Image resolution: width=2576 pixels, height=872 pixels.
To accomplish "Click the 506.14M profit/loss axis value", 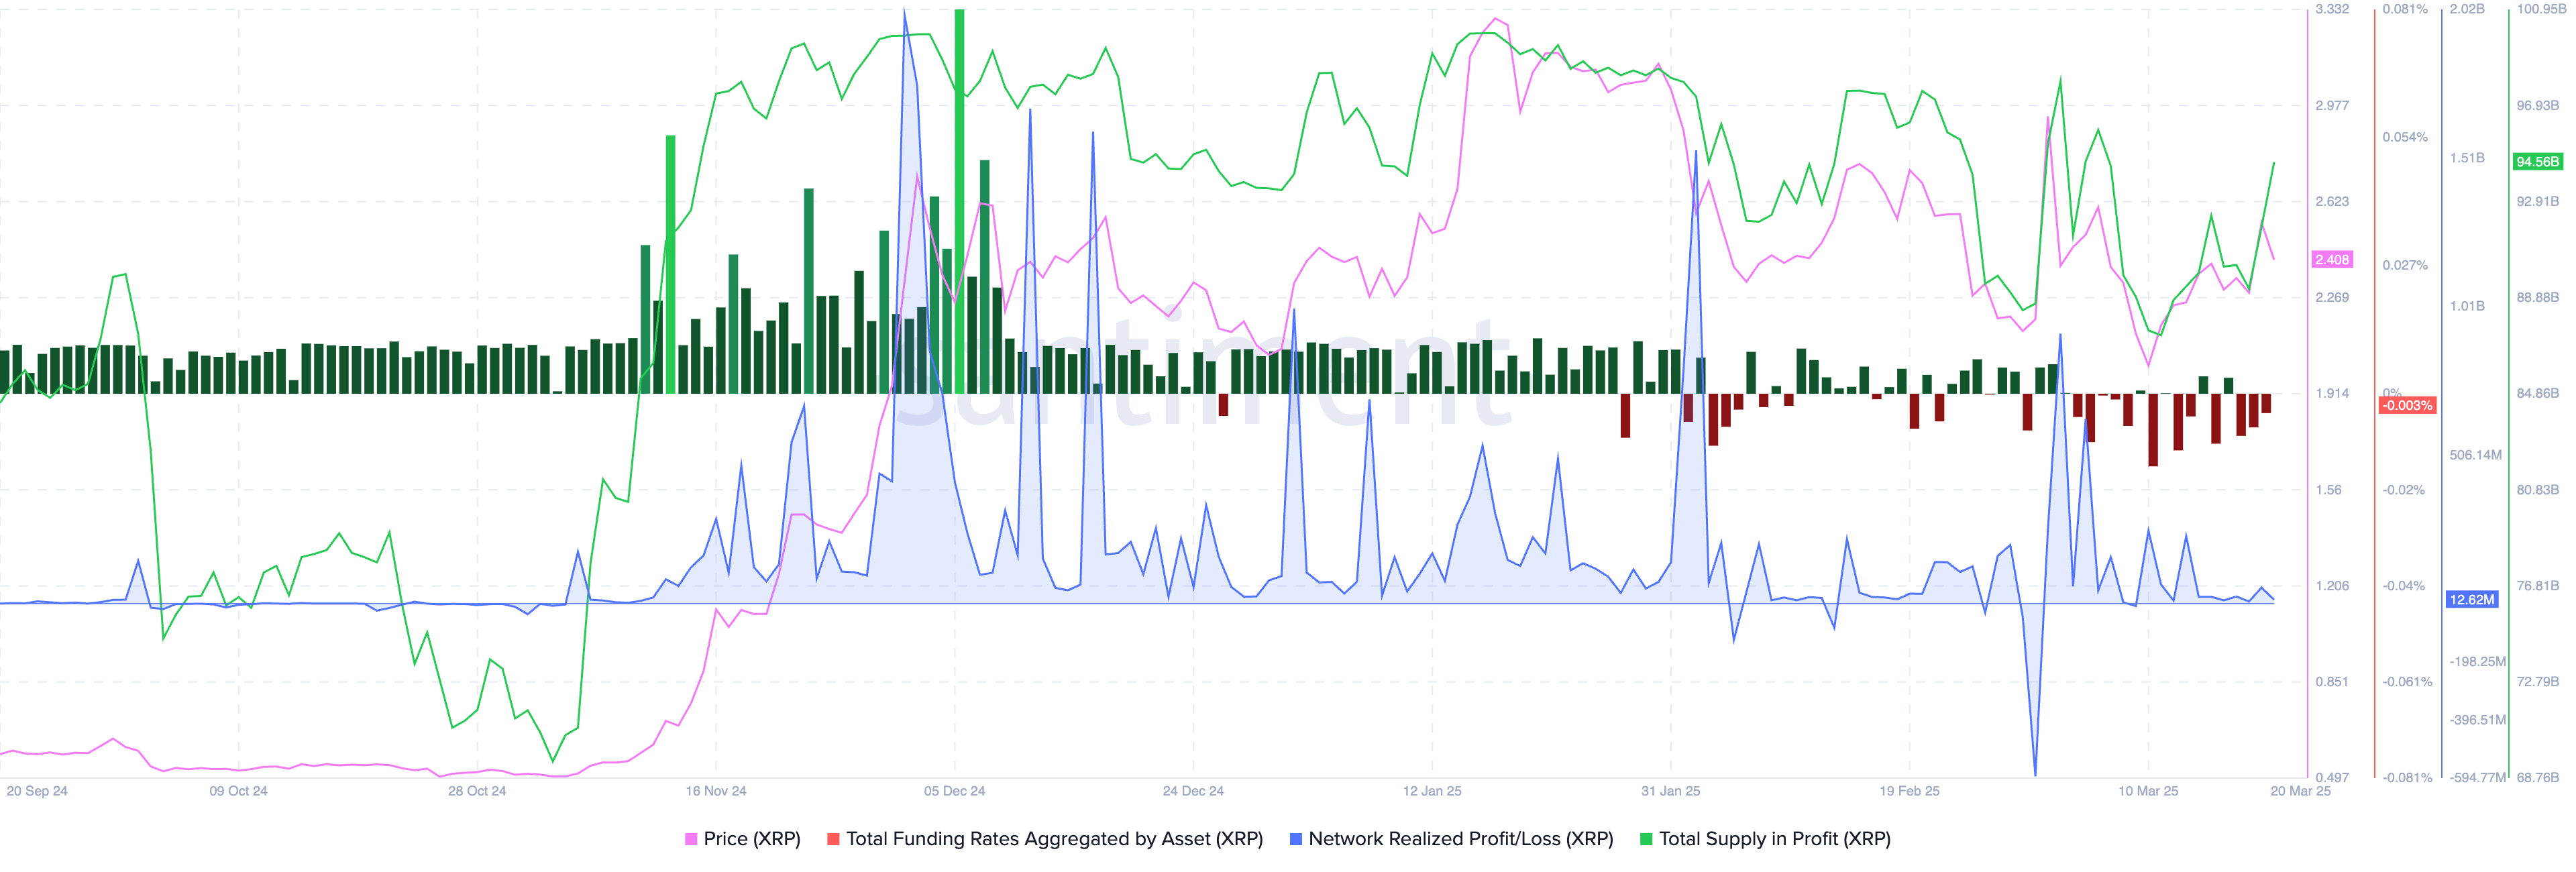I will click(x=2475, y=455).
